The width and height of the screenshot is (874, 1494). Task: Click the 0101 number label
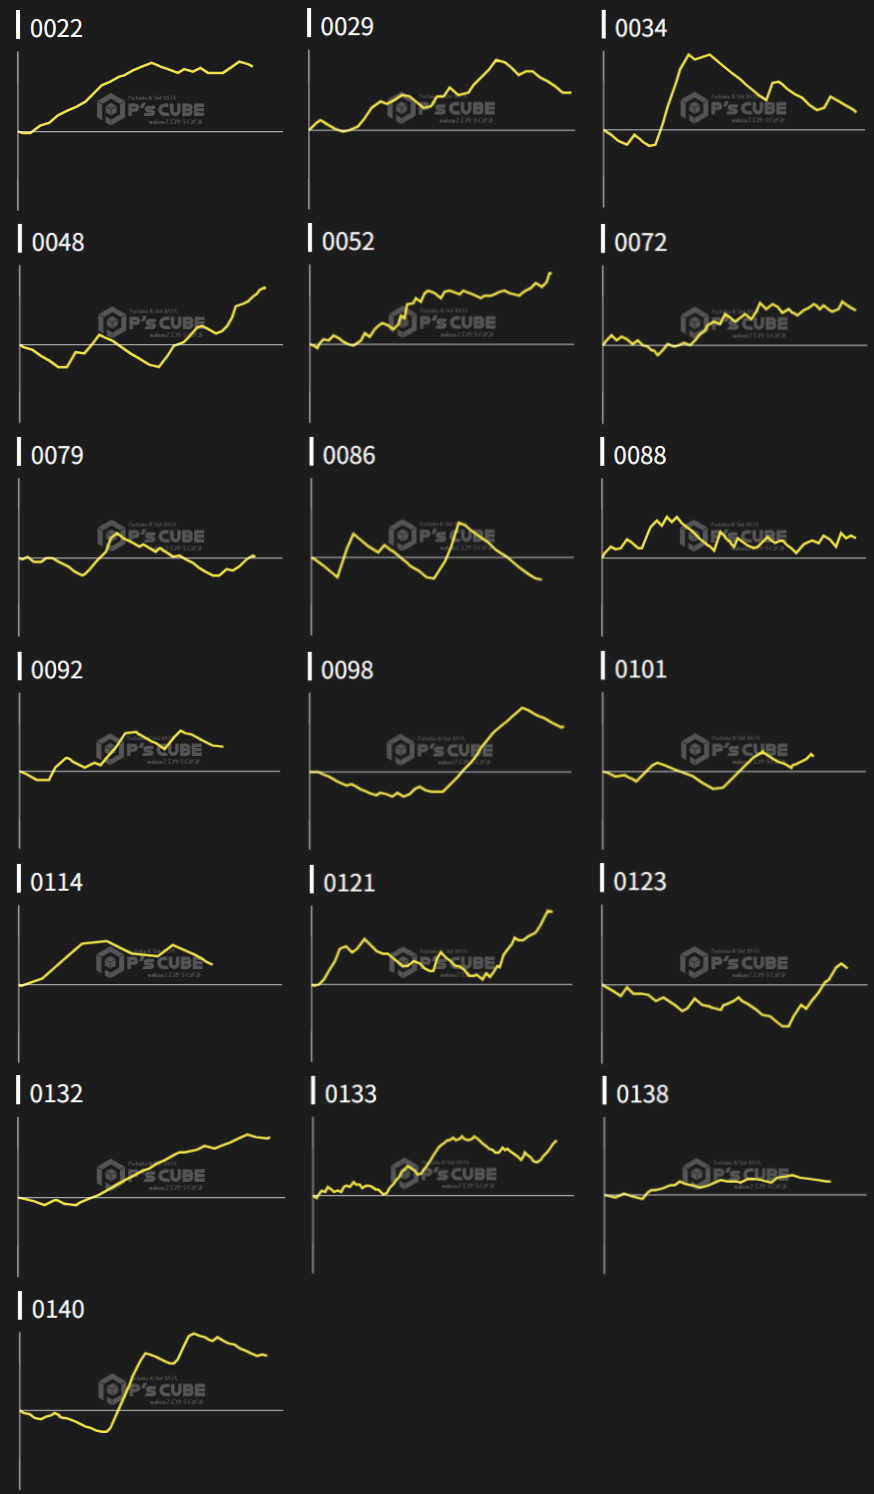coord(640,668)
